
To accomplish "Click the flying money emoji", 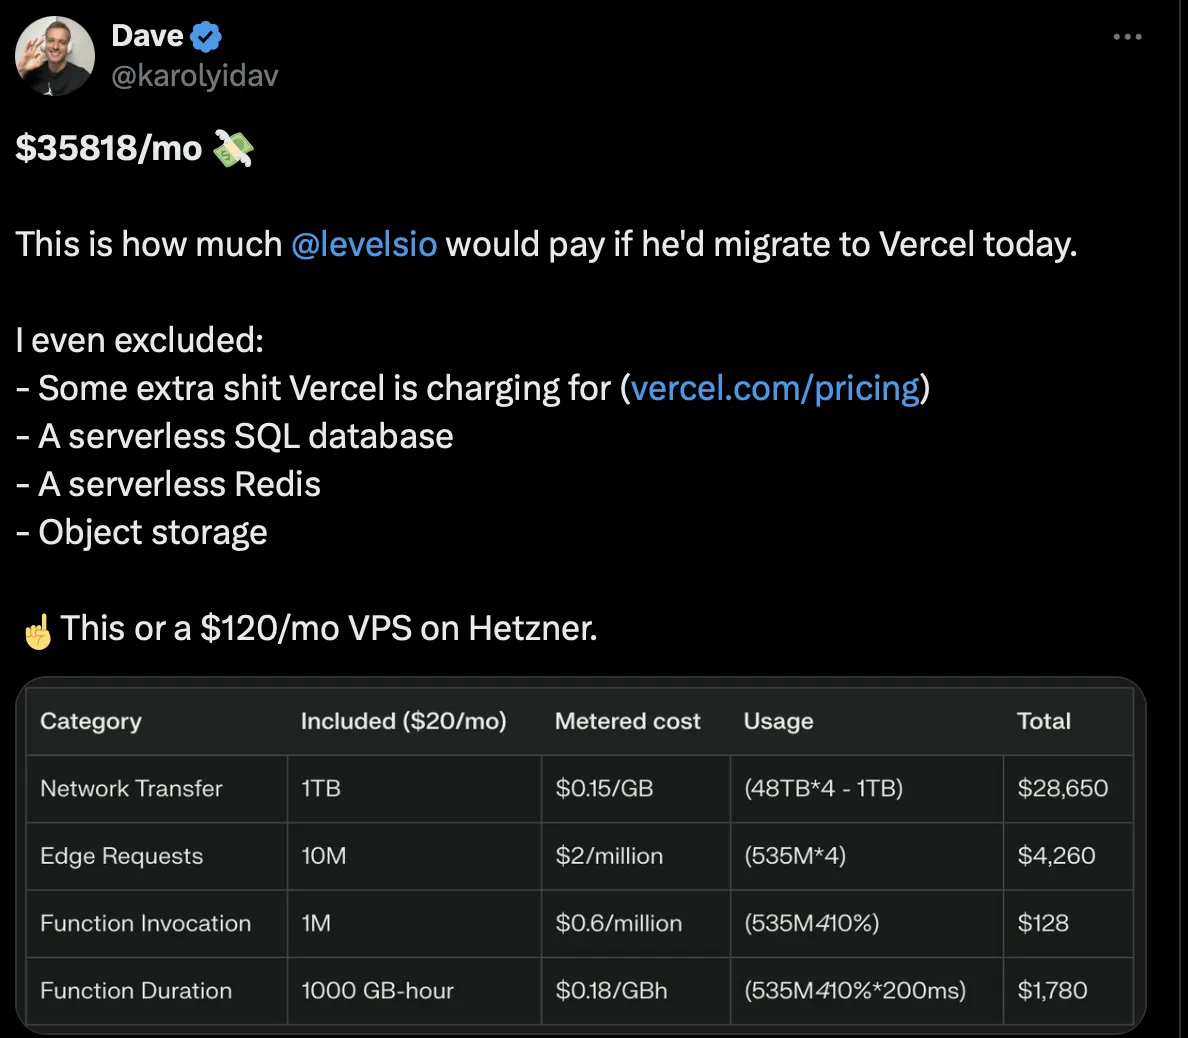I will 233,149.
